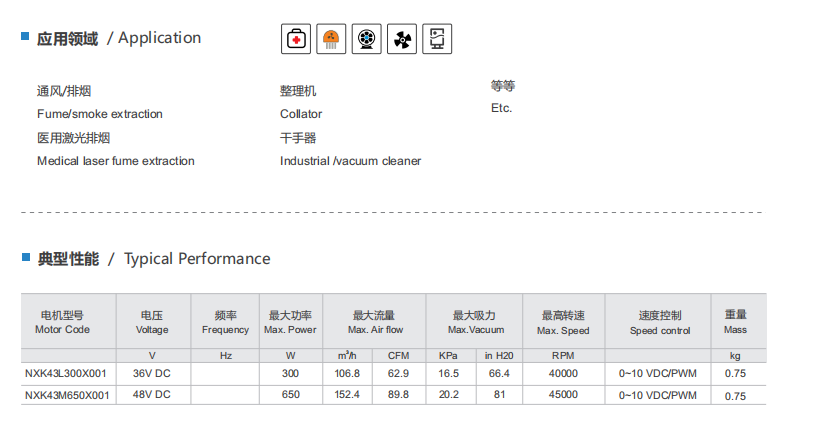Select the Speed control column header
This screenshot has height=438, width=827.
(660, 322)
